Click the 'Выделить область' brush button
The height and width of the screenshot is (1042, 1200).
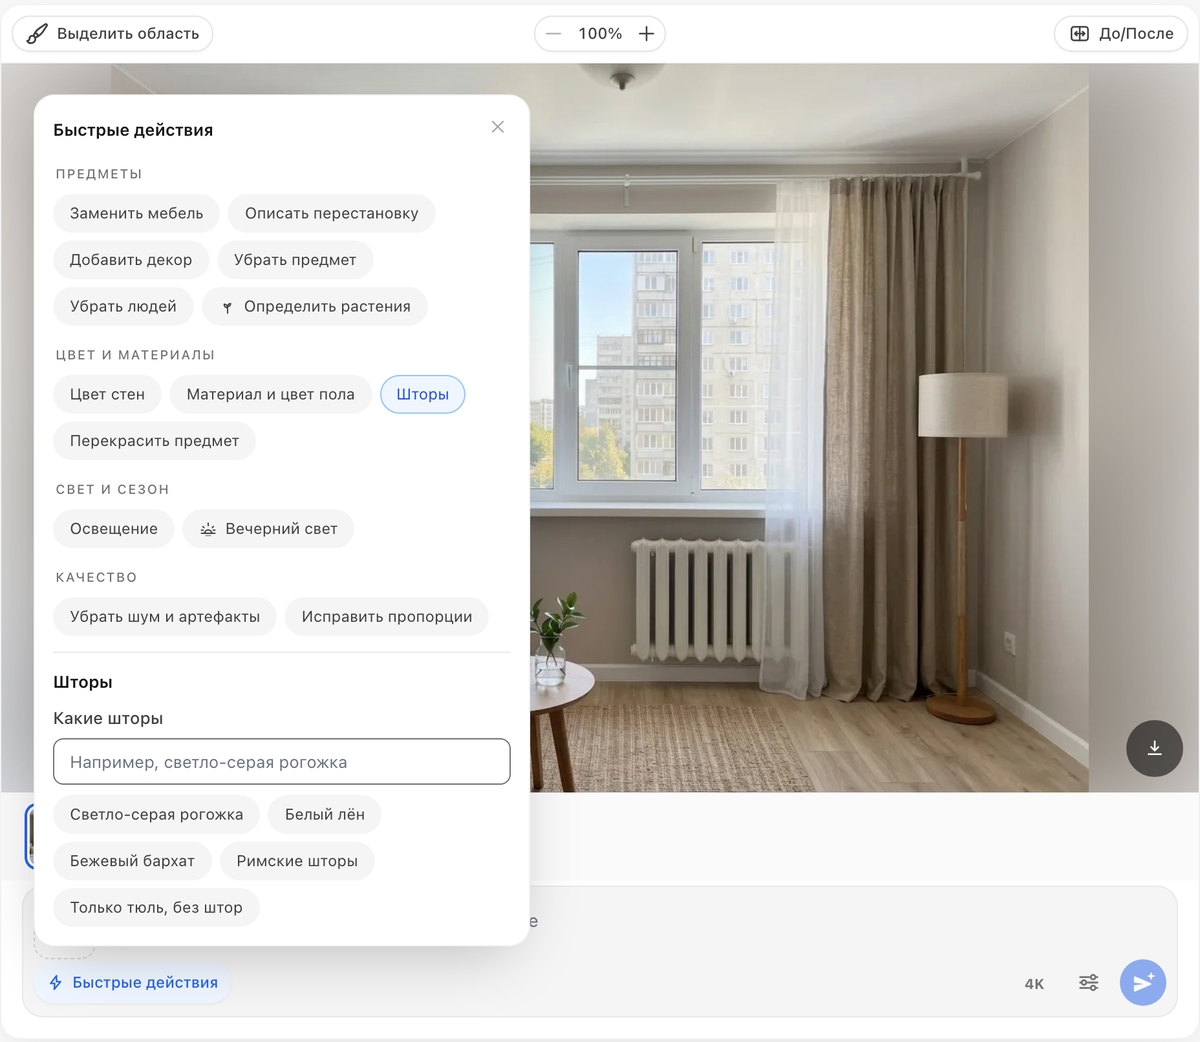112,34
